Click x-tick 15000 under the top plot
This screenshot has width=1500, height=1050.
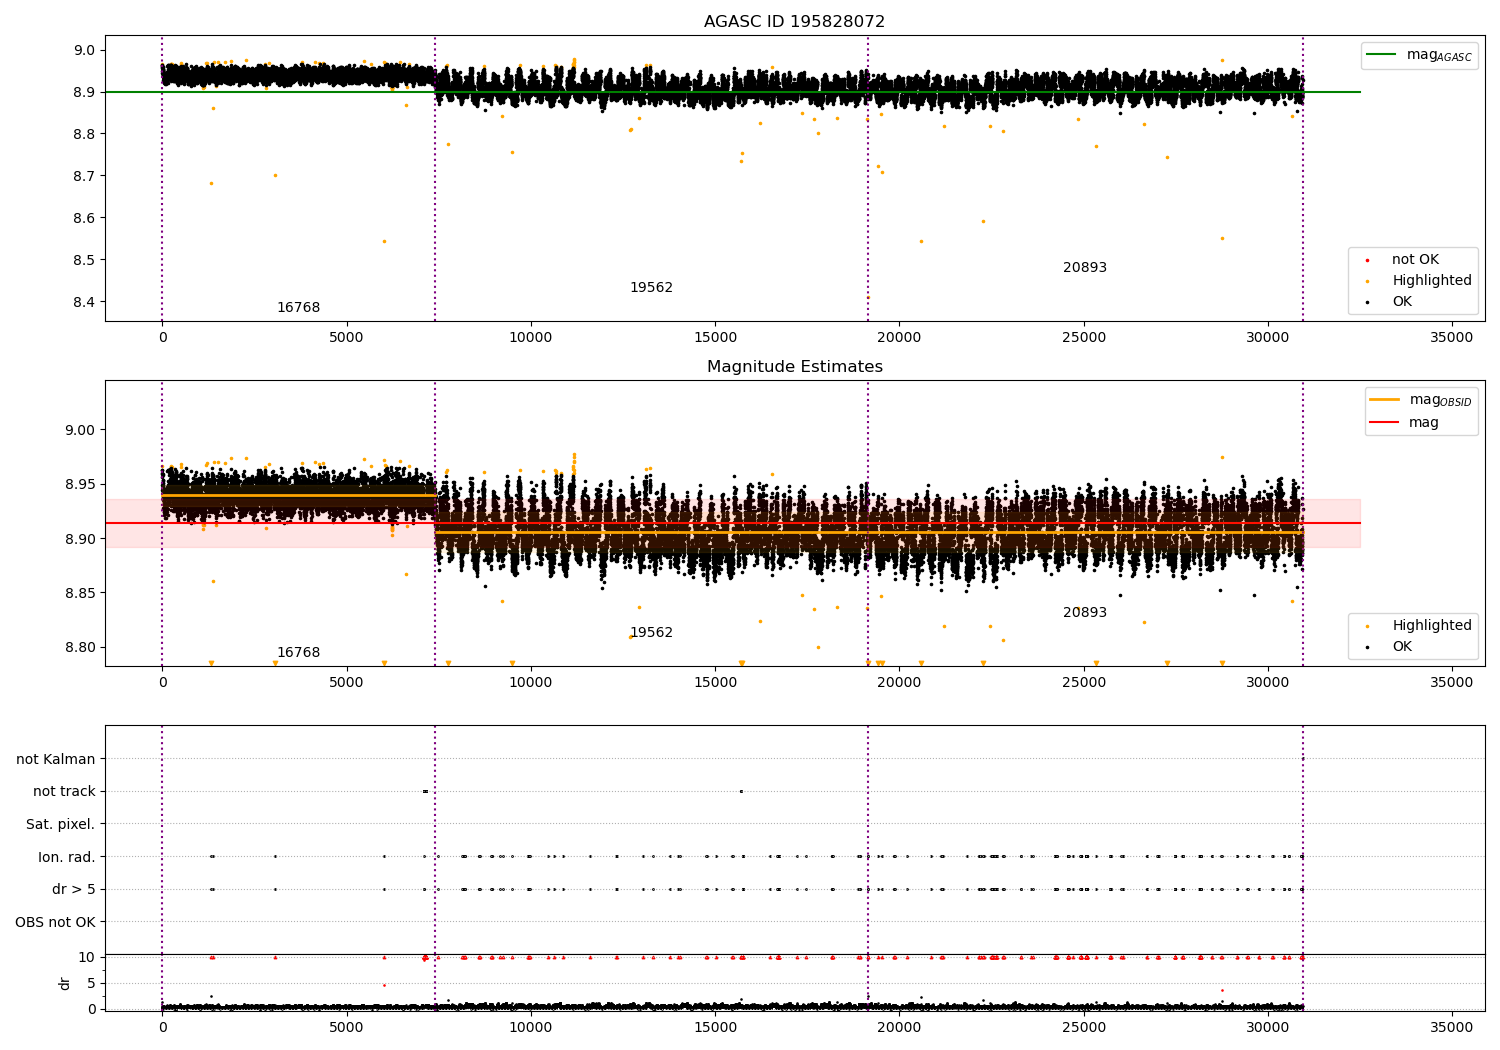[715, 338]
